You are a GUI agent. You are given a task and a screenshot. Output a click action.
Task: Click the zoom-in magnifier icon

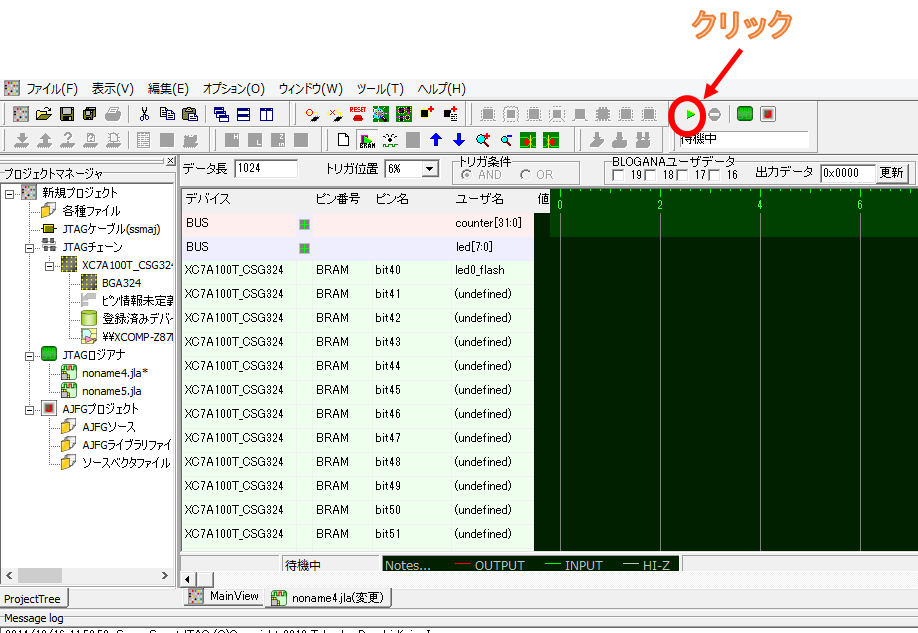[x=483, y=140]
